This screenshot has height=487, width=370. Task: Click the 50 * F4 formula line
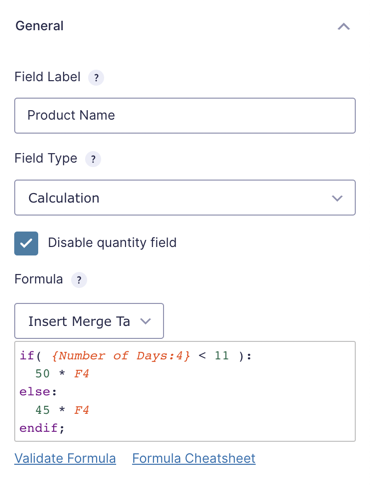tap(62, 374)
